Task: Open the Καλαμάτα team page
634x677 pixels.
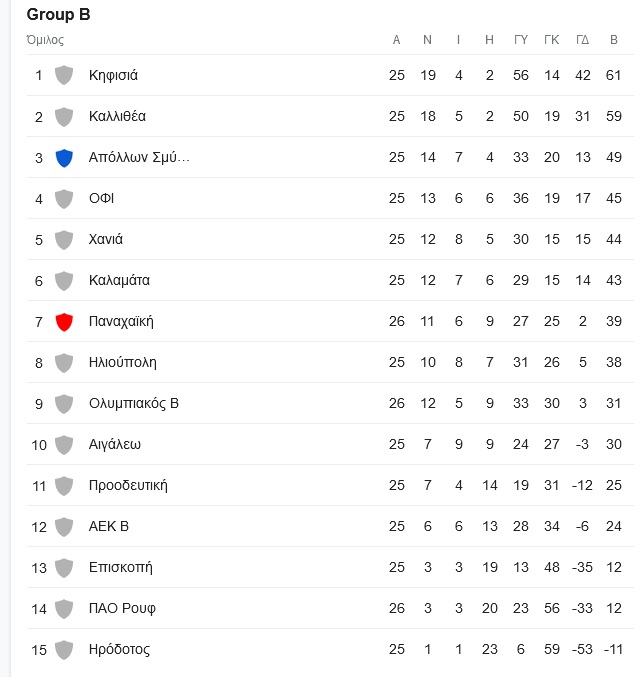Action: click(x=119, y=280)
